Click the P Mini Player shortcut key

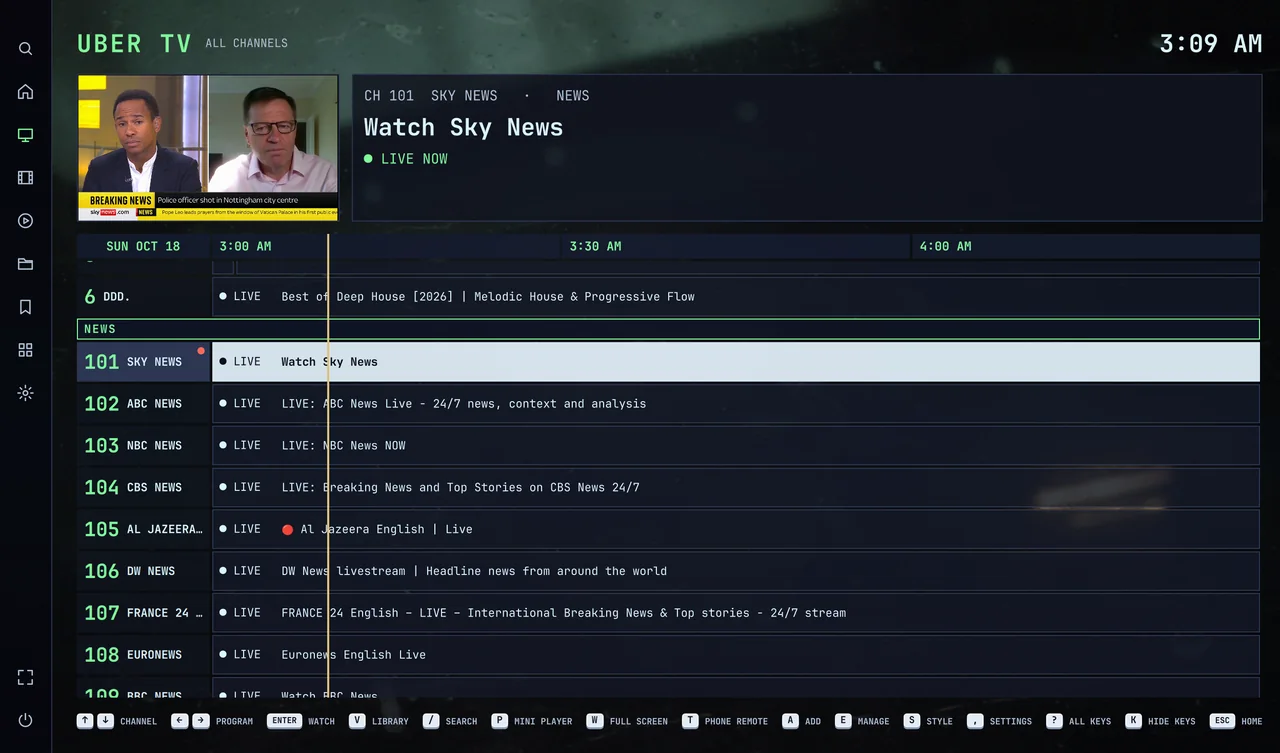[x=532, y=721]
